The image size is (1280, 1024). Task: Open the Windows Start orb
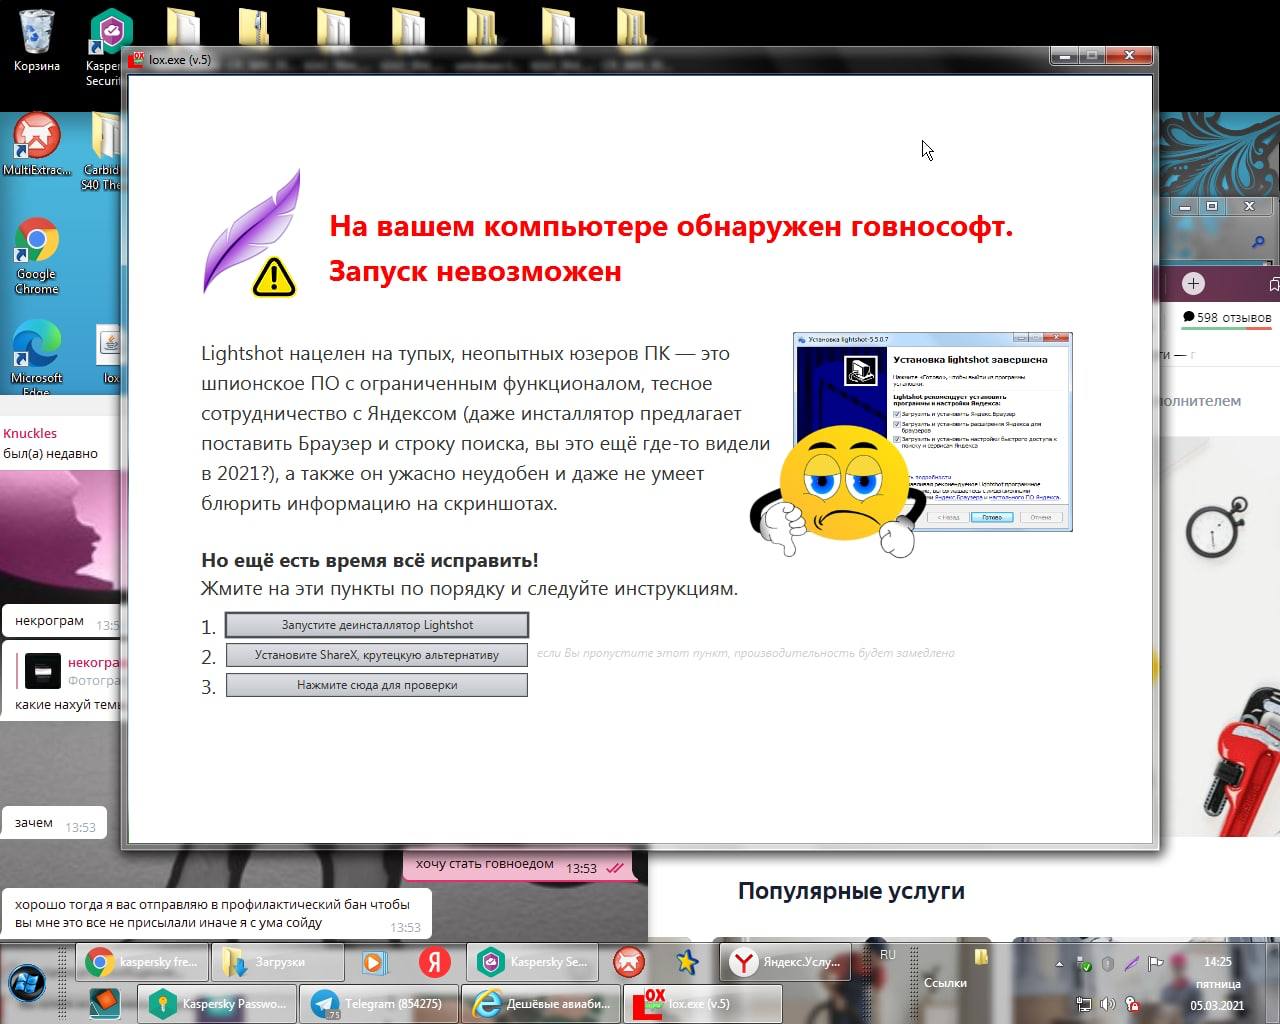pos(27,983)
